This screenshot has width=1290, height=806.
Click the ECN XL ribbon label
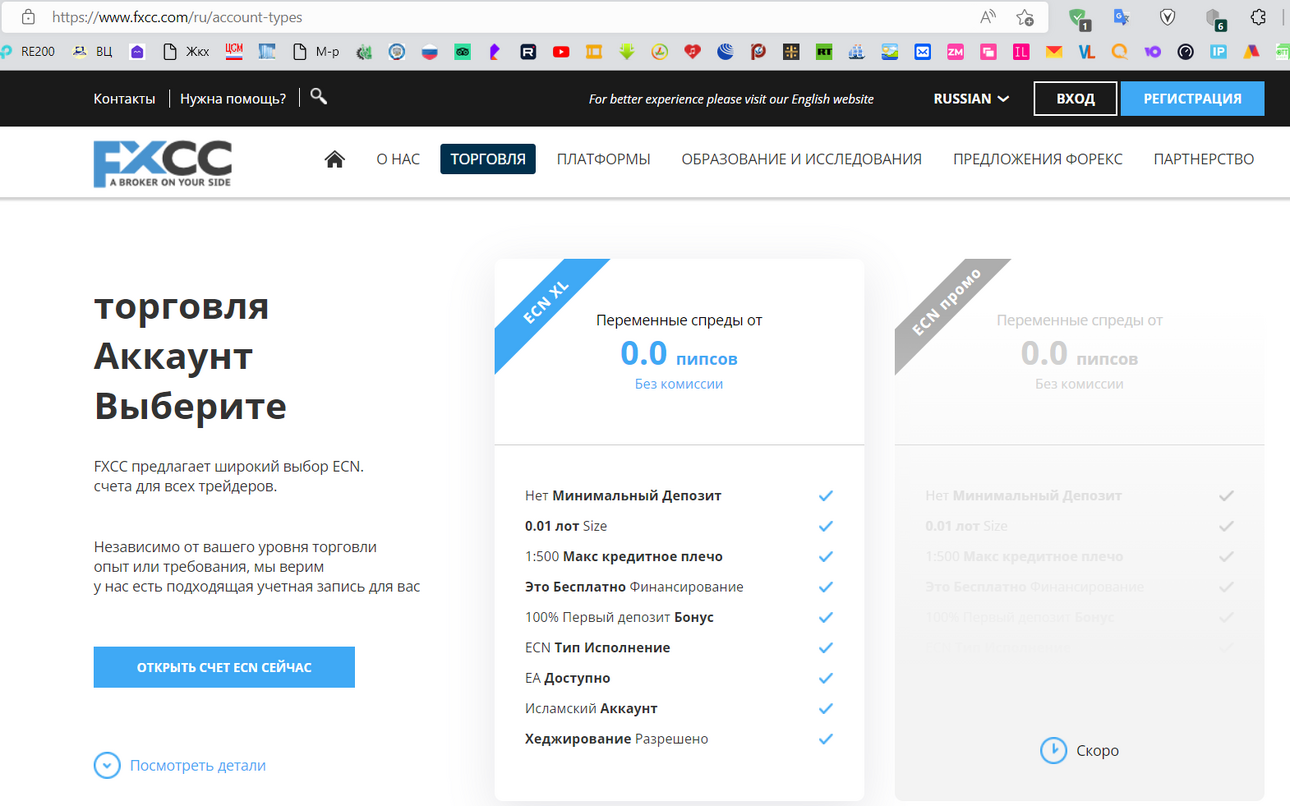[546, 302]
